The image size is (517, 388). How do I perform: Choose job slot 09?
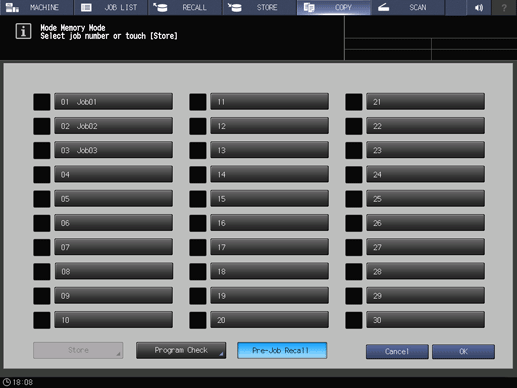(x=113, y=296)
